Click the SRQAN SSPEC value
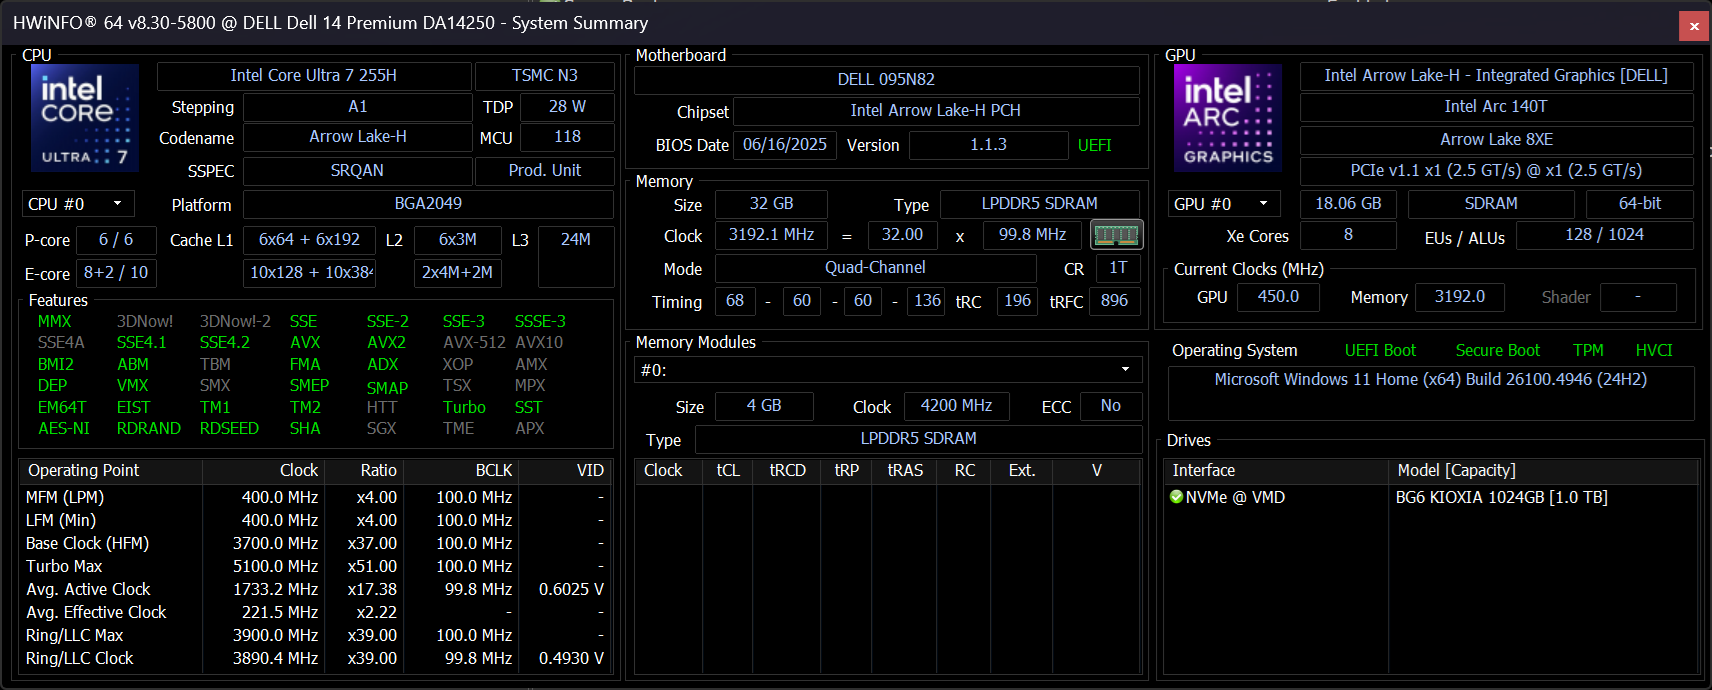Viewport: 1712px width, 690px height. [357, 171]
